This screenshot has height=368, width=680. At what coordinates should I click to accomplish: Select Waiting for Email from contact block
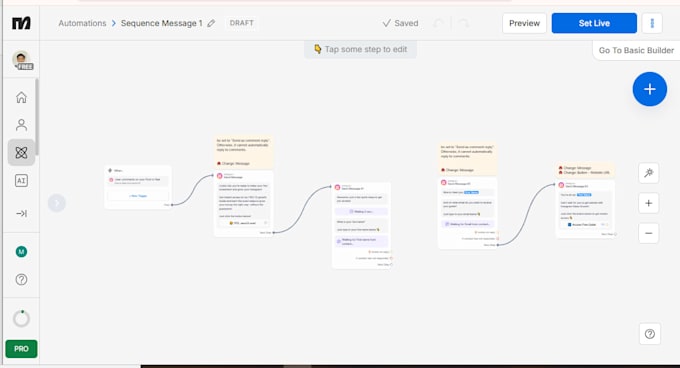(x=468, y=224)
